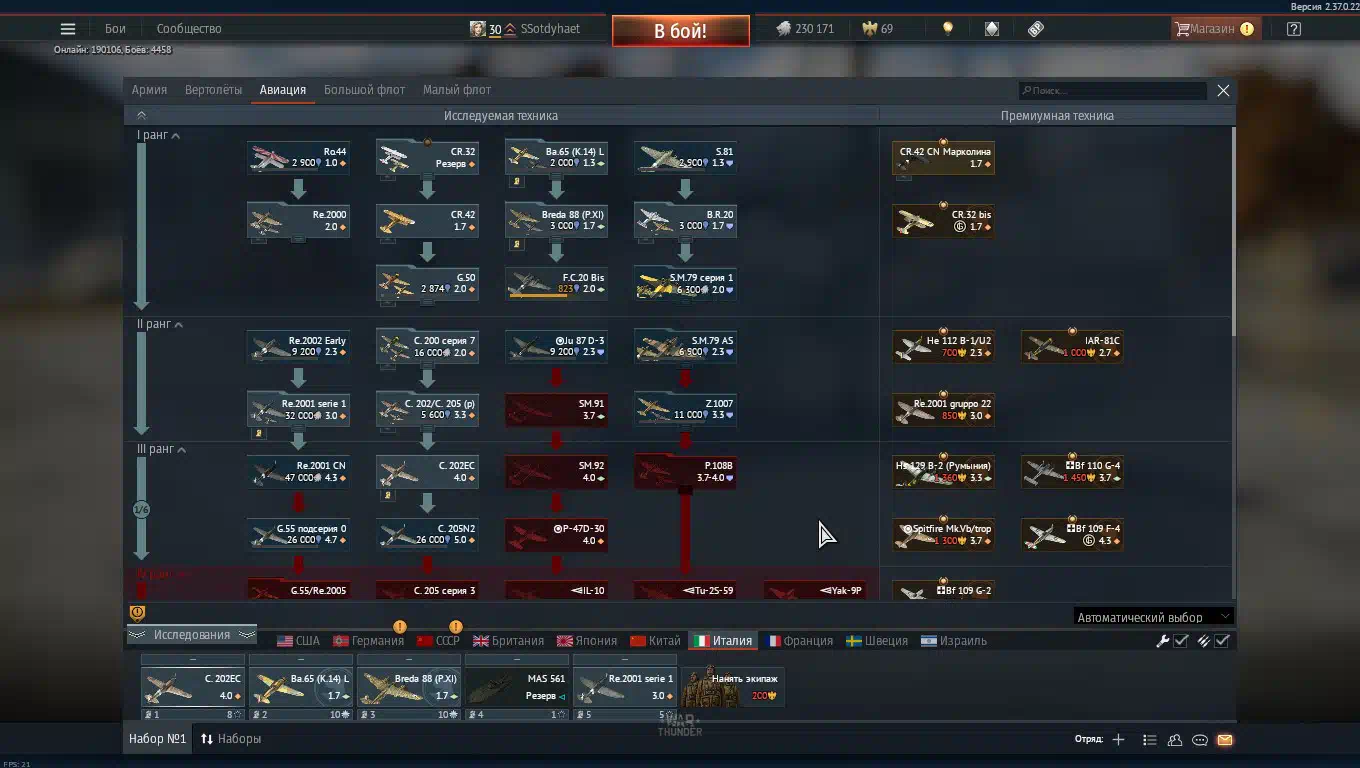Viewport: 1360px width, 768px height.
Task: Open the Бои menu
Action: click(x=115, y=29)
